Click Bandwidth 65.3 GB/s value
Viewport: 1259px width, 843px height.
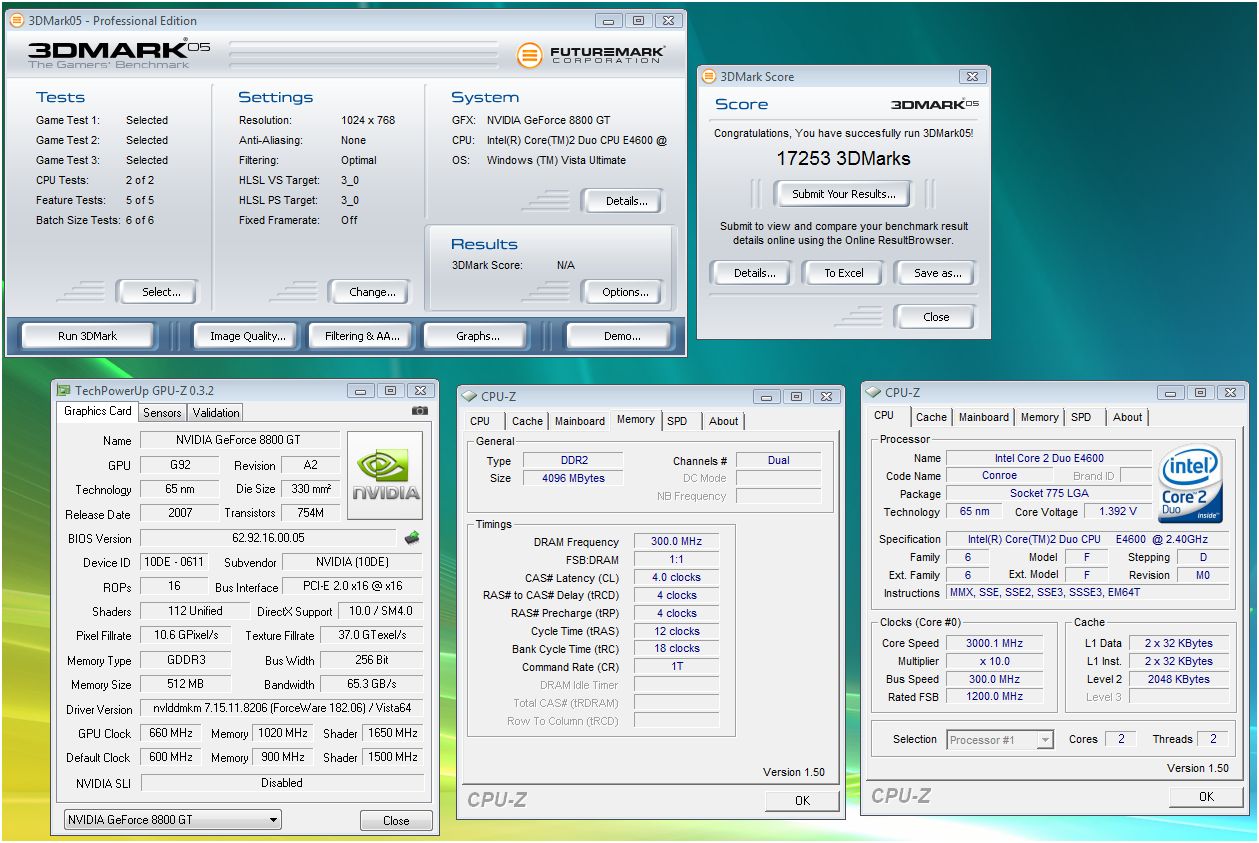(x=372, y=685)
